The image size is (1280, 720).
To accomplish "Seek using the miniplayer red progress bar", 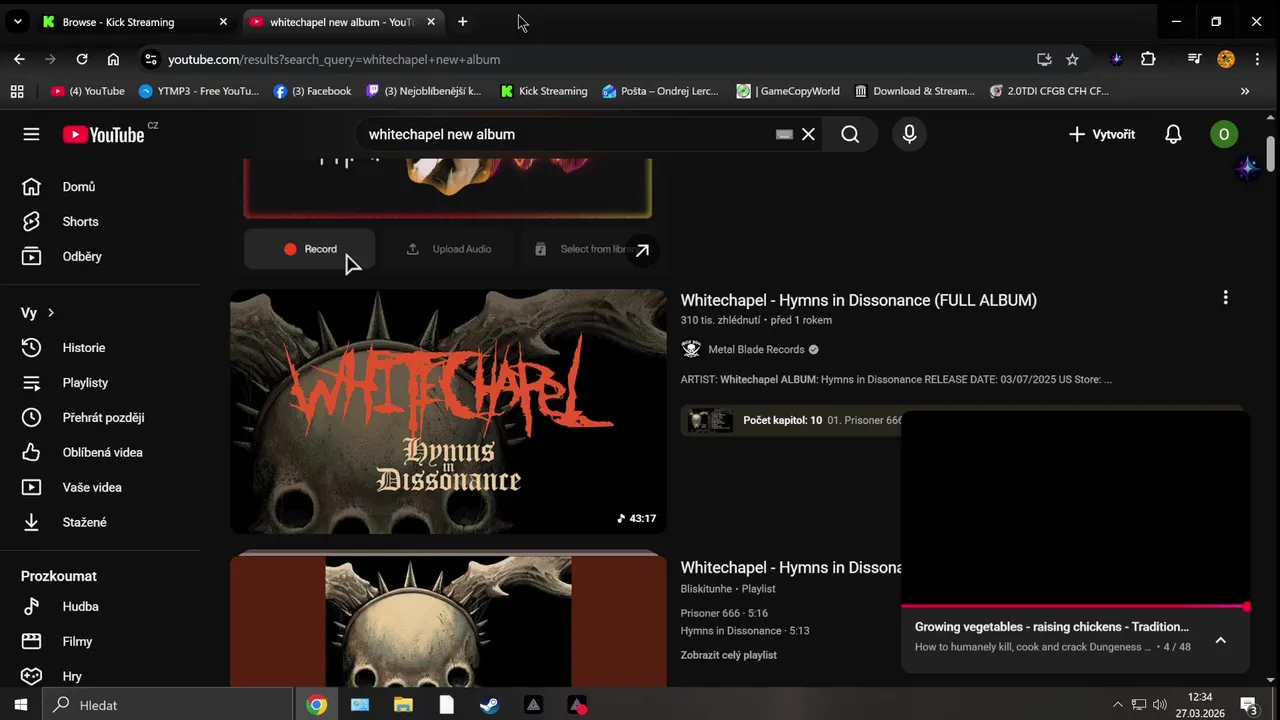I will (x=1075, y=606).
